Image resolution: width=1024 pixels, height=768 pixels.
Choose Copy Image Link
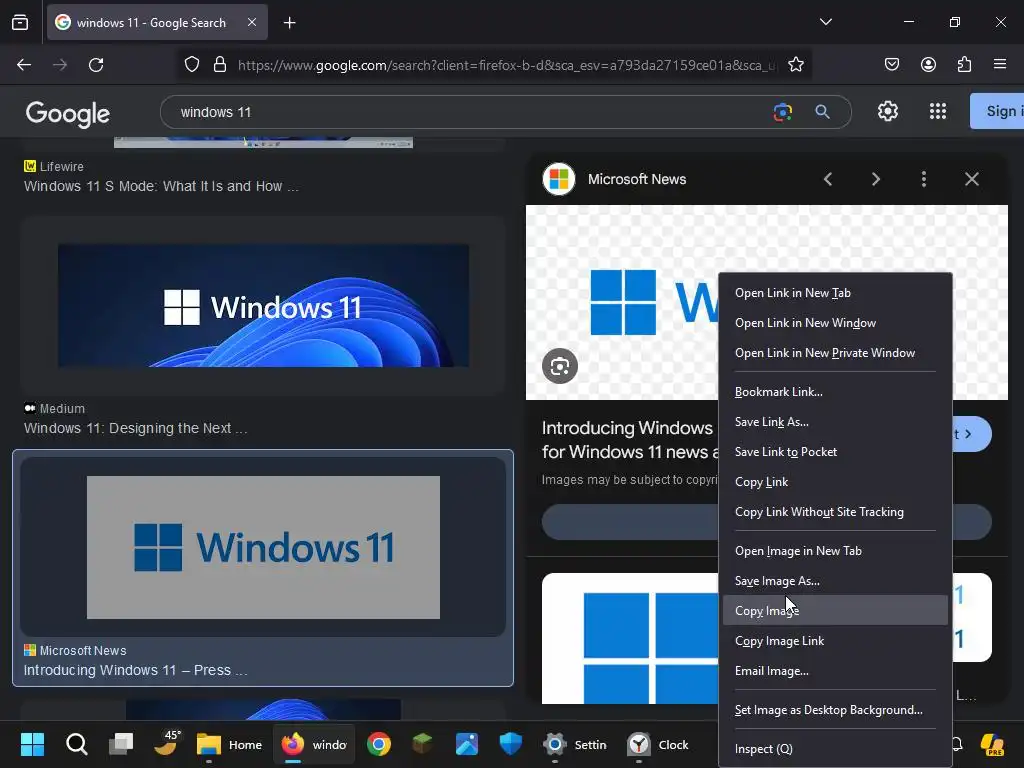click(x=835, y=642)
